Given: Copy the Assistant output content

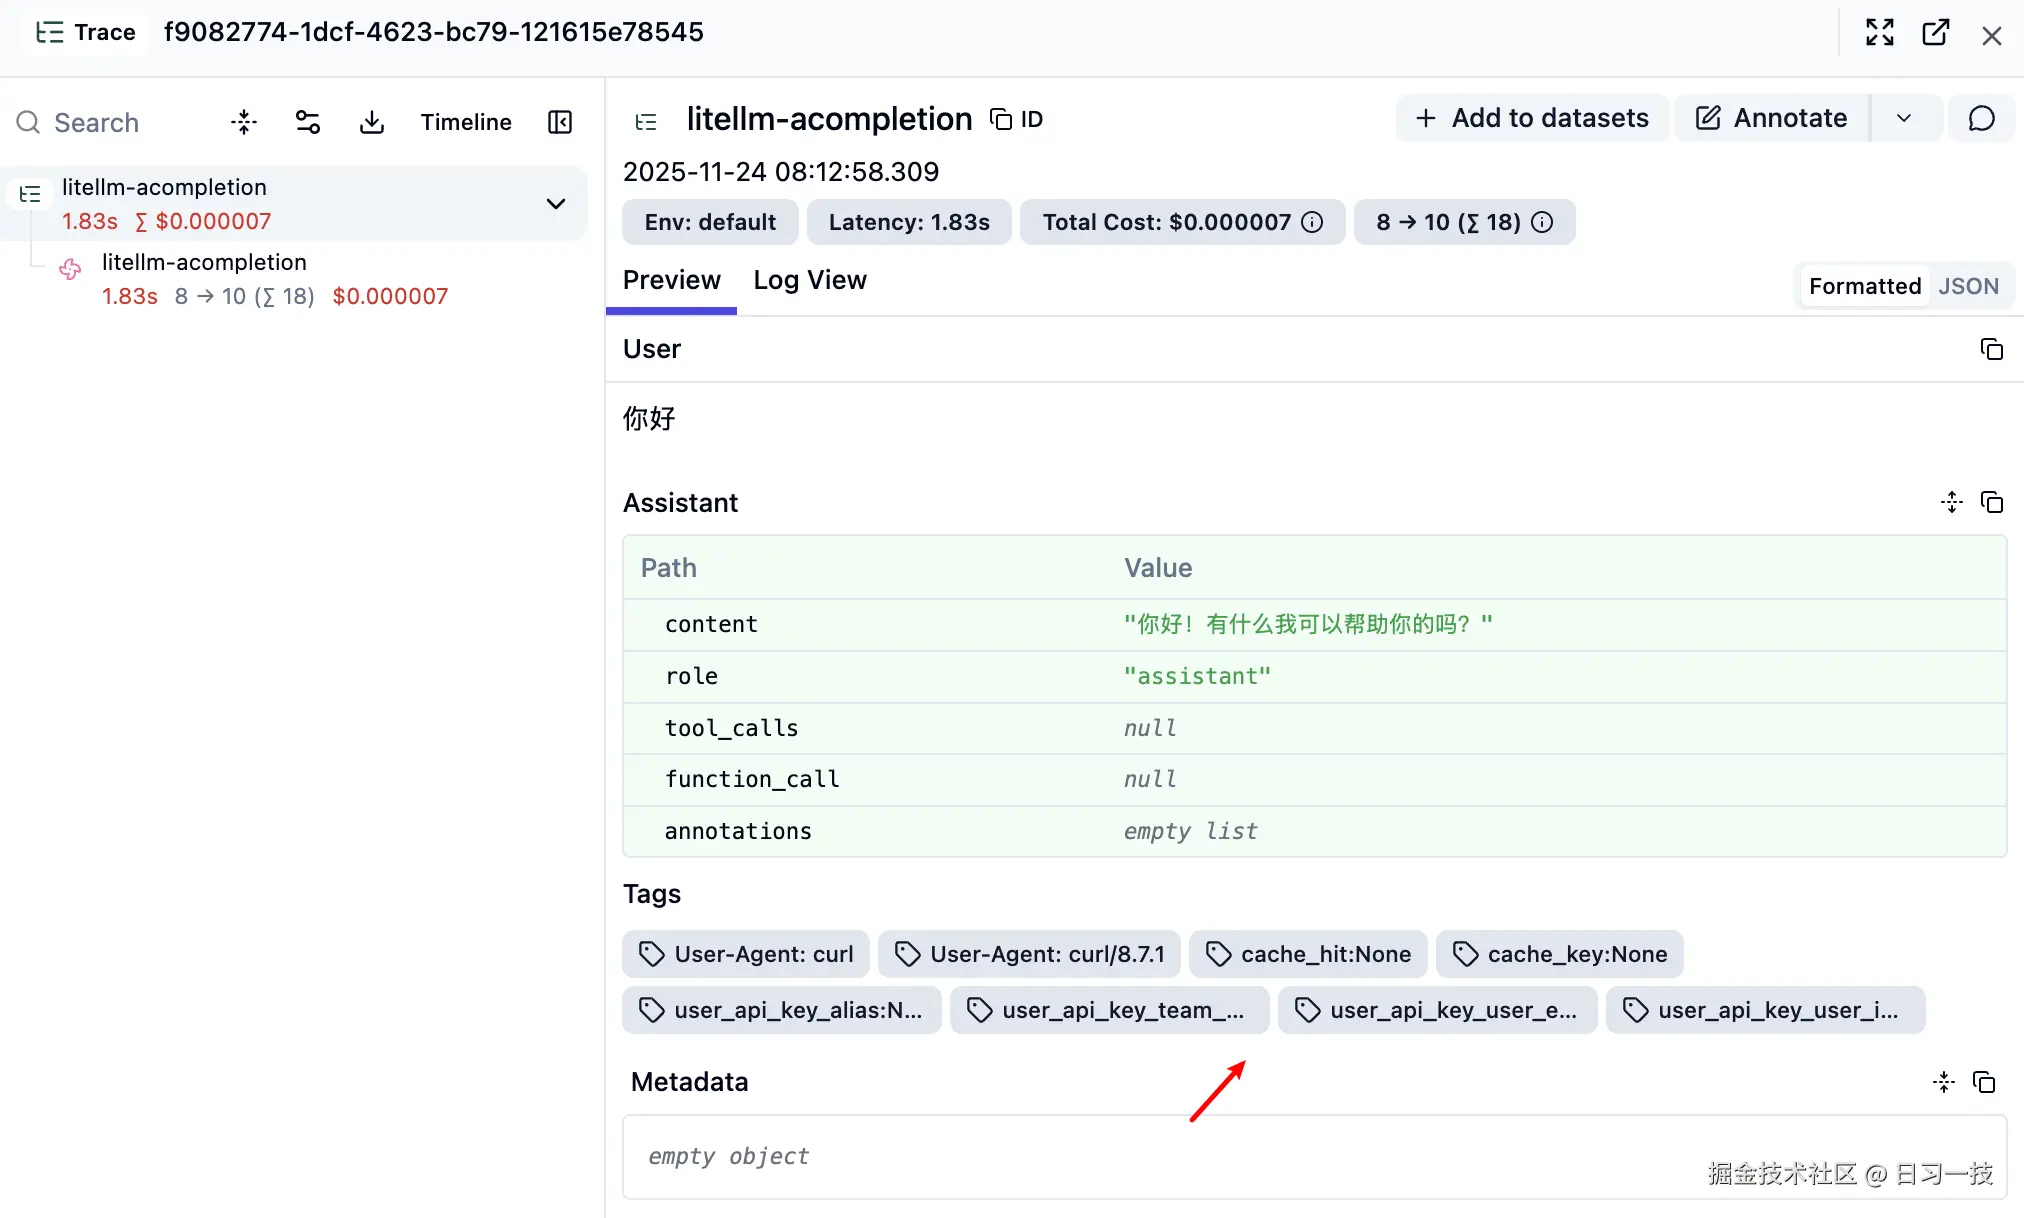Looking at the screenshot, I should 1994,502.
